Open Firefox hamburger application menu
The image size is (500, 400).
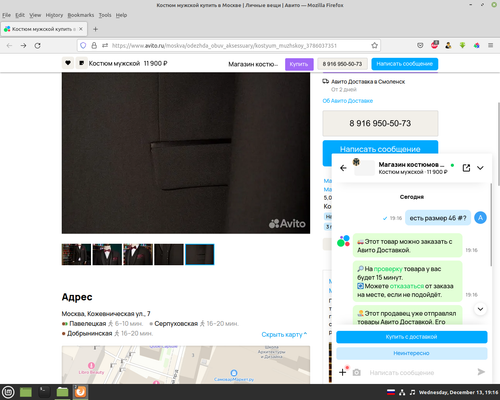(491, 45)
